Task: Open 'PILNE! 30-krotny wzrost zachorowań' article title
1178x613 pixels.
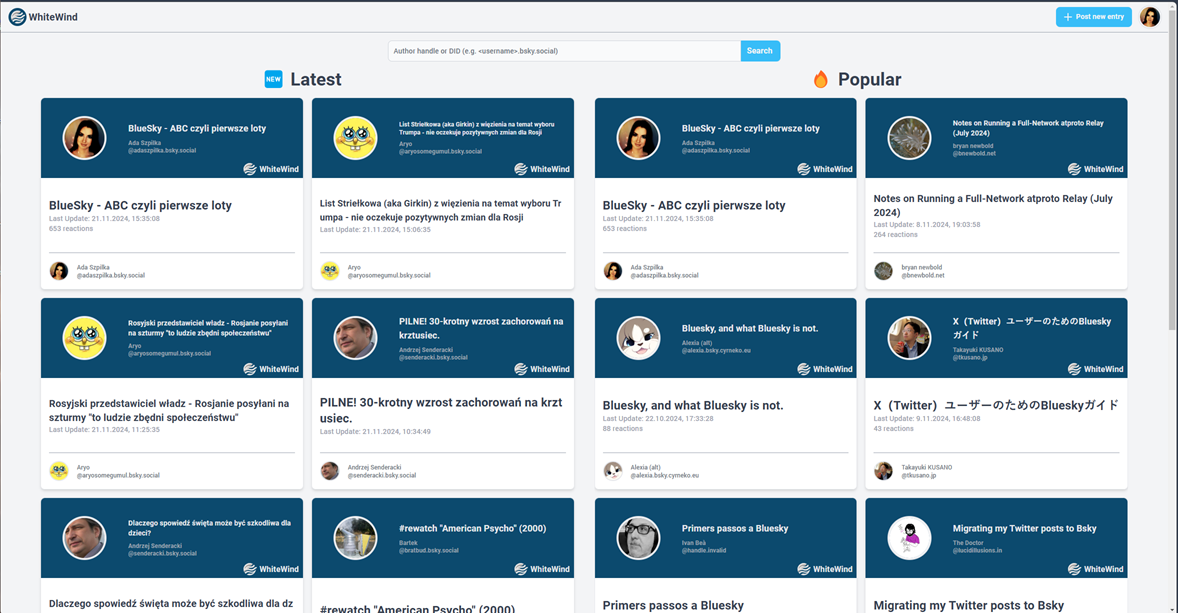Action: [x=441, y=410]
